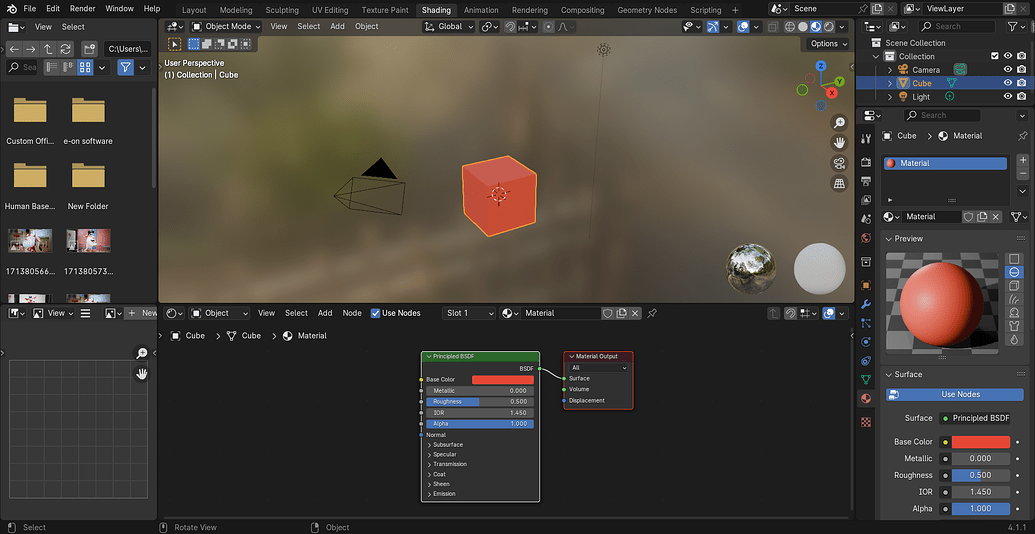Select the Render properties tab icon
The width and height of the screenshot is (1035, 534).
[866, 162]
